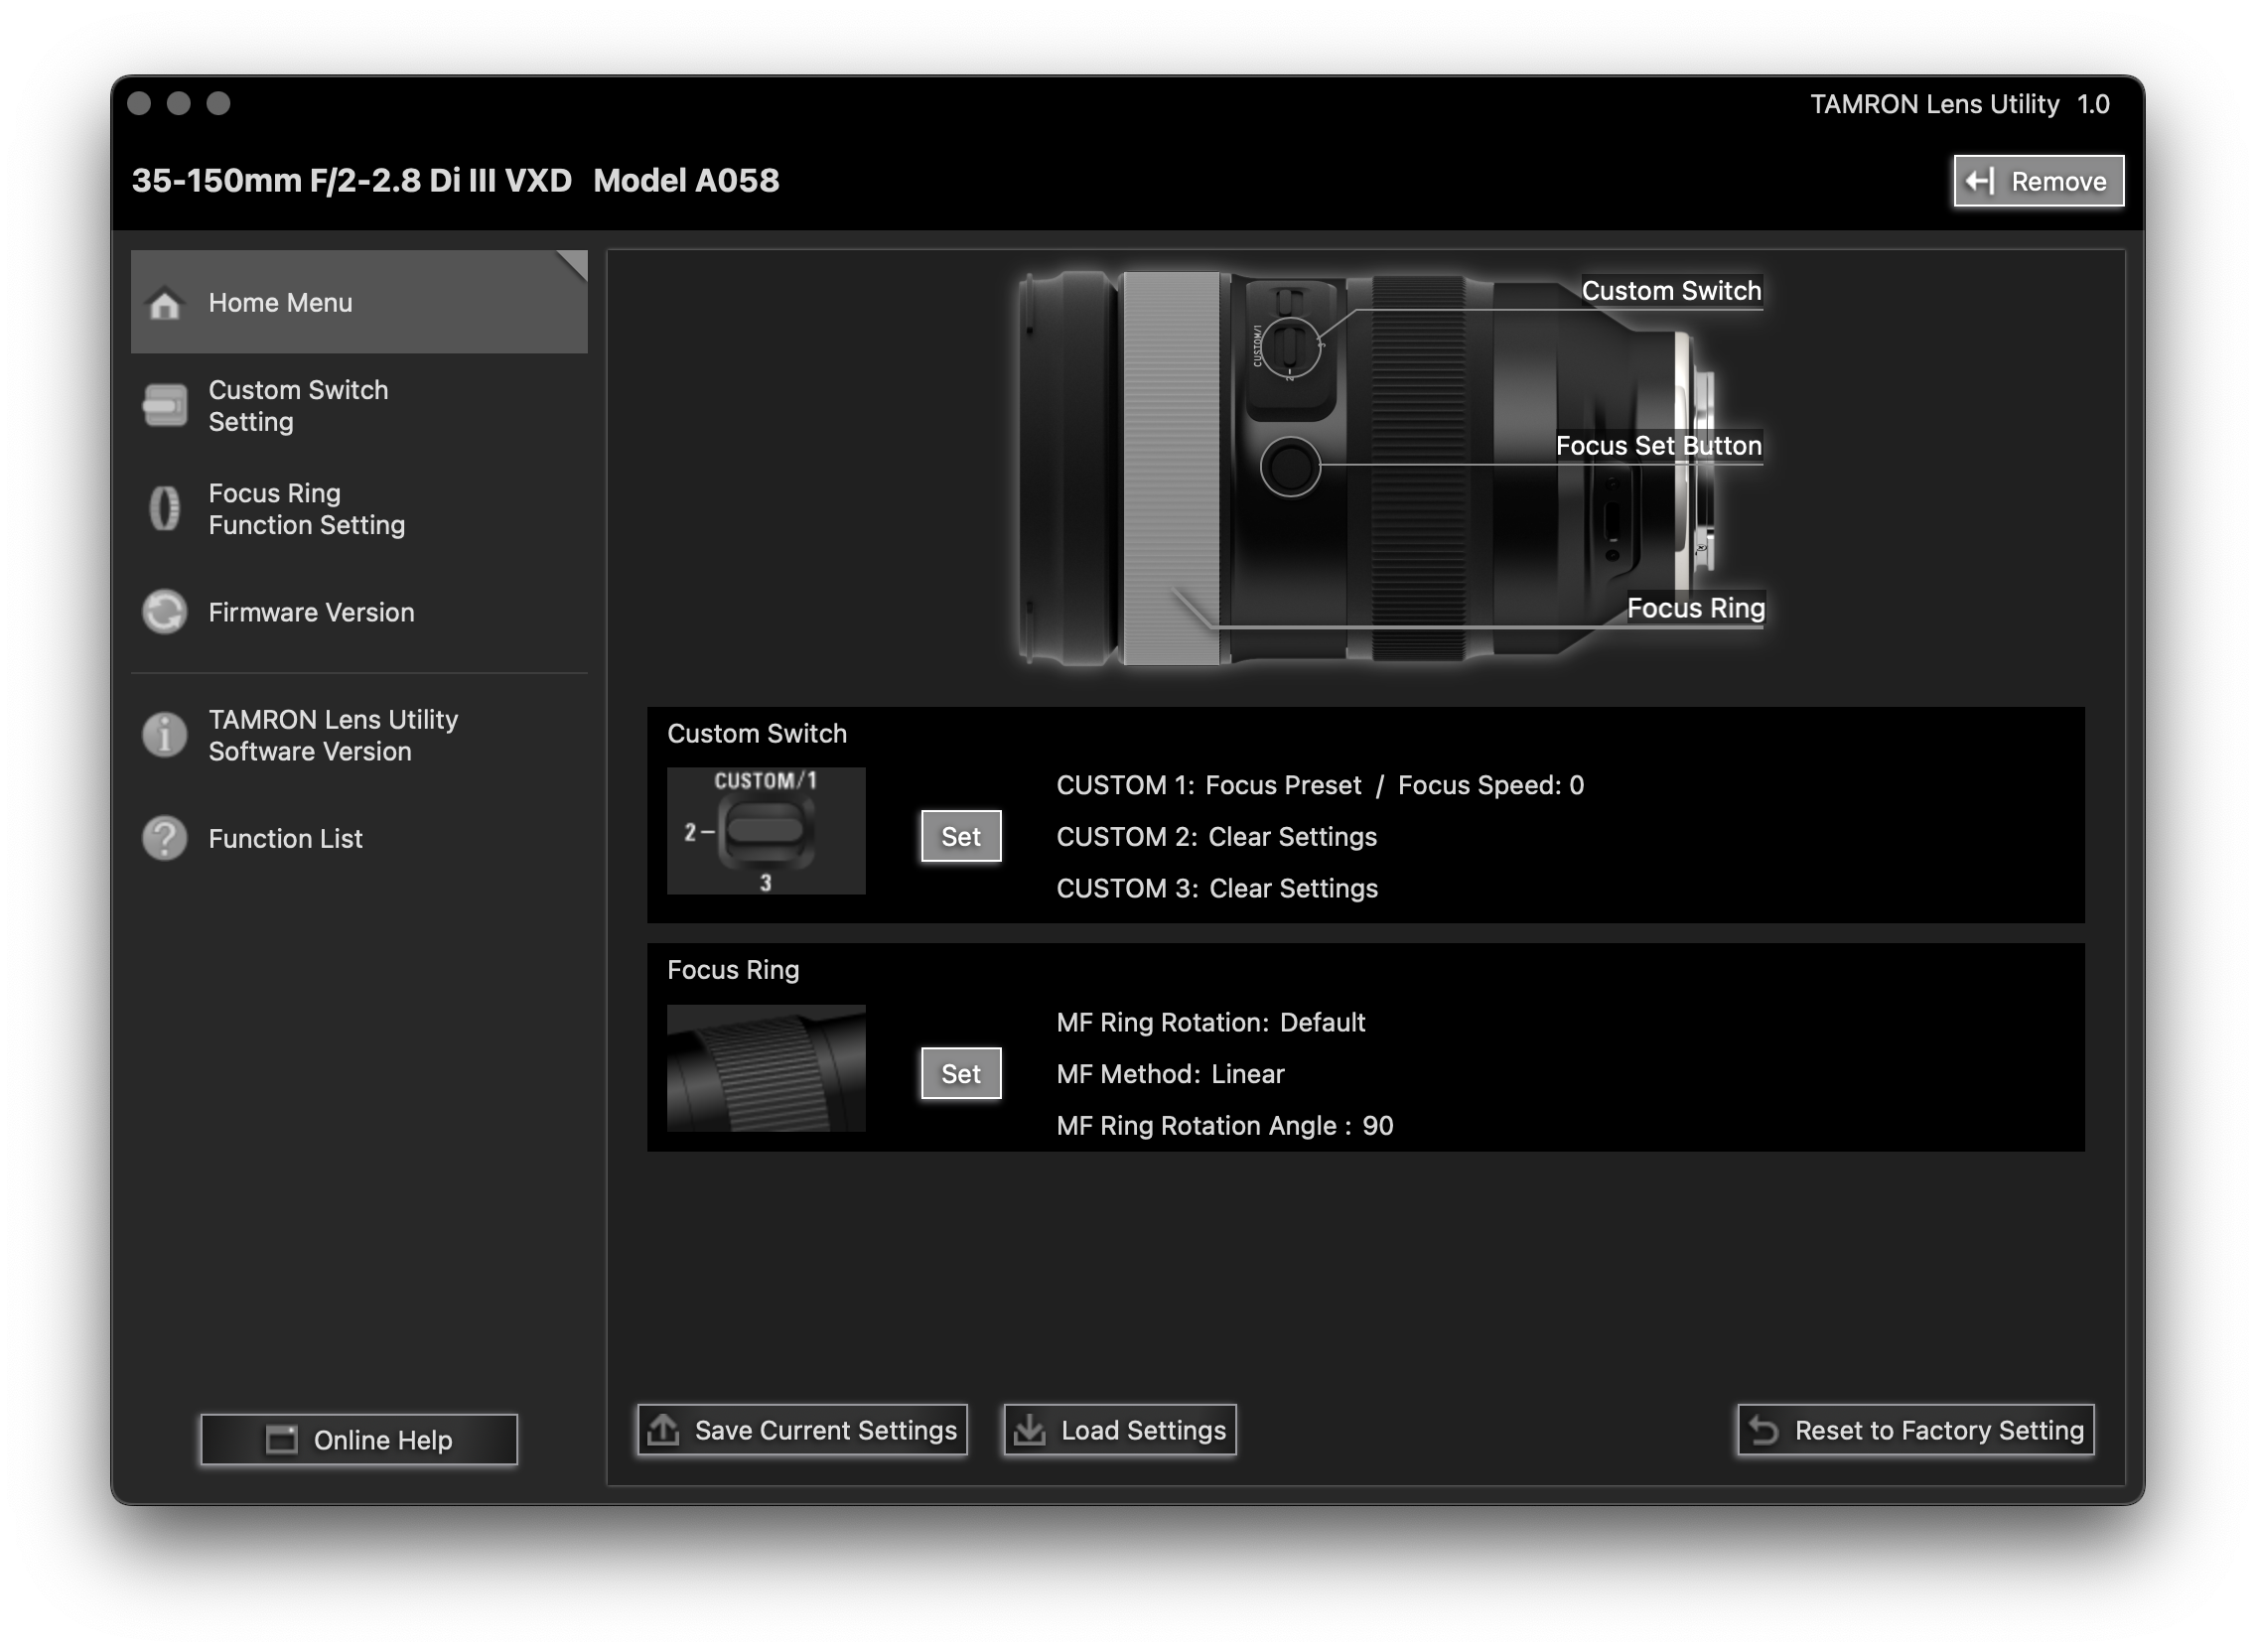Click the Load Settings button
Image resolution: width=2256 pixels, height=1652 pixels.
point(1120,1430)
